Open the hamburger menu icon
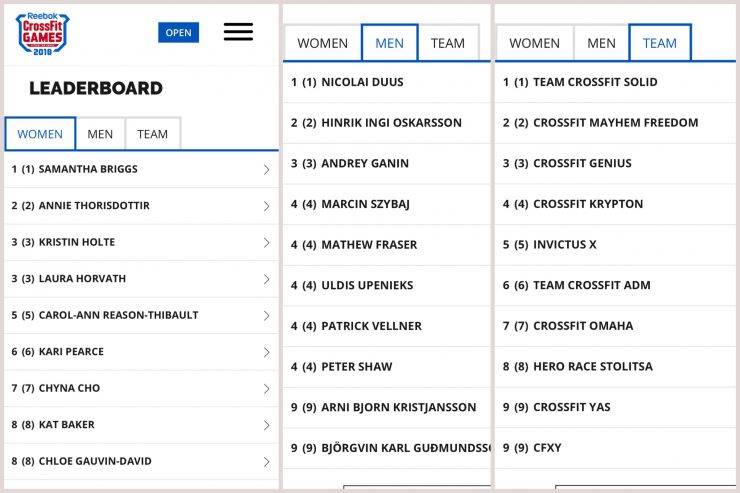Screen dimensions: 740x493 pyautogui.click(x=238, y=32)
